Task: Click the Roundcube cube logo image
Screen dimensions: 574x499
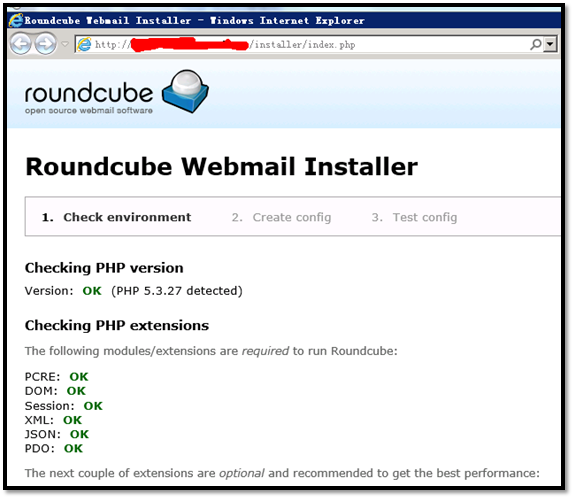Action: [x=186, y=91]
